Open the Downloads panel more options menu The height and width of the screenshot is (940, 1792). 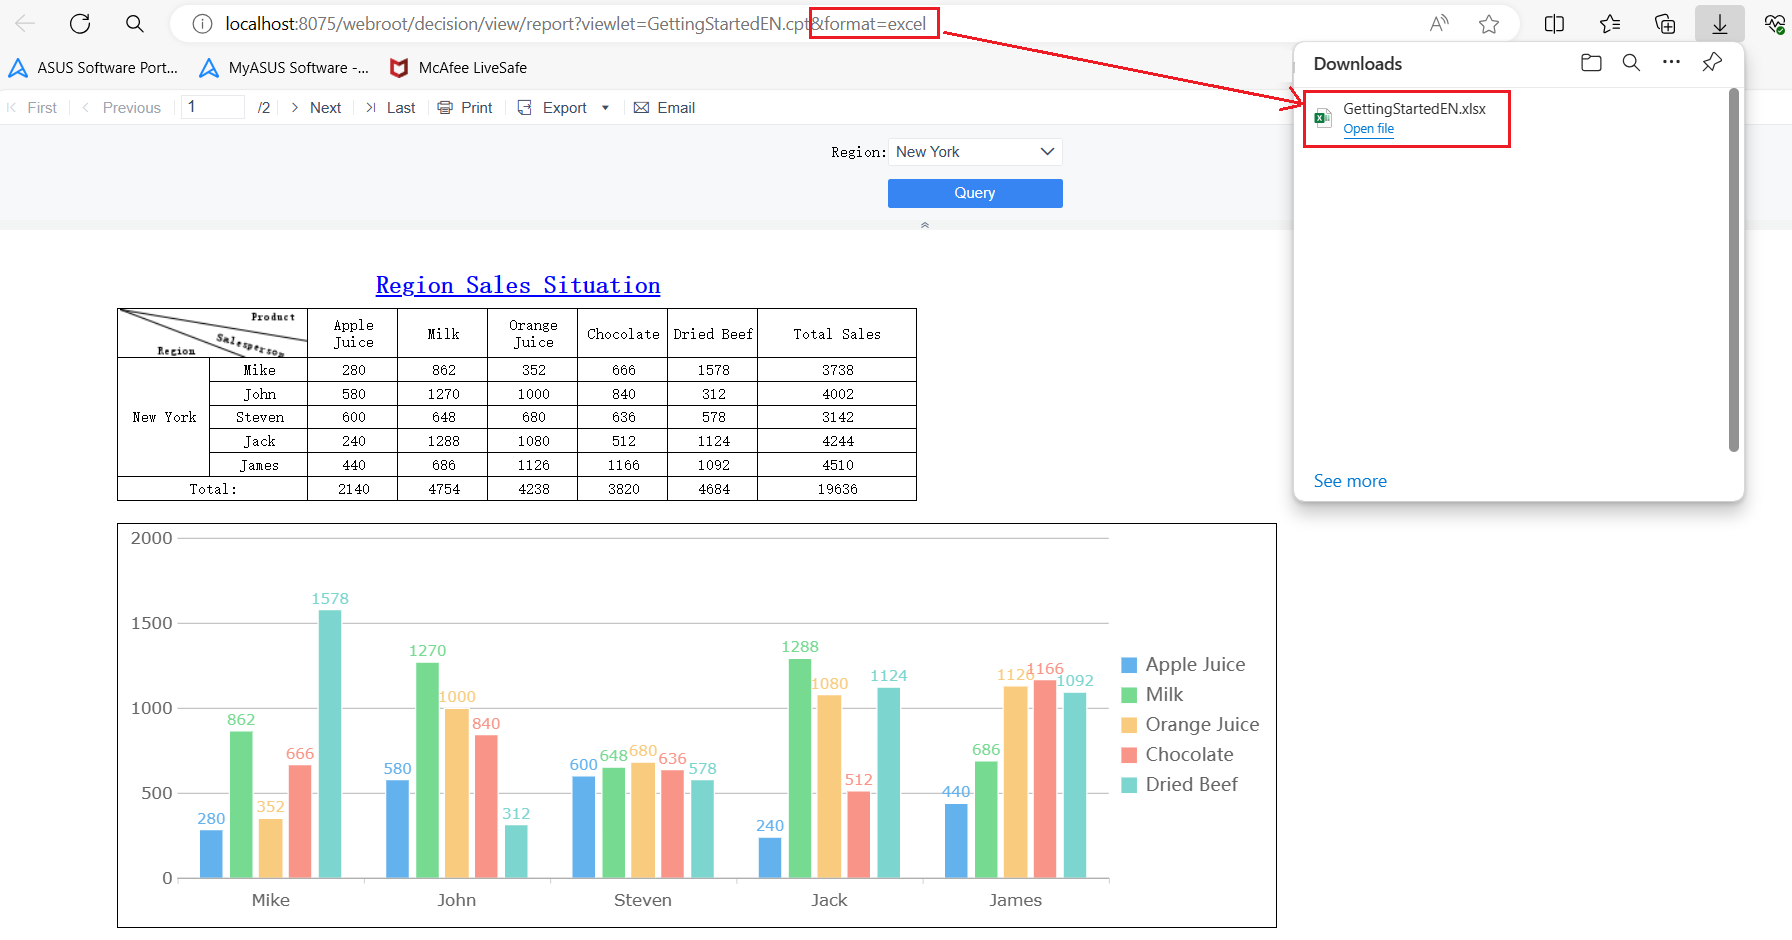point(1671,62)
